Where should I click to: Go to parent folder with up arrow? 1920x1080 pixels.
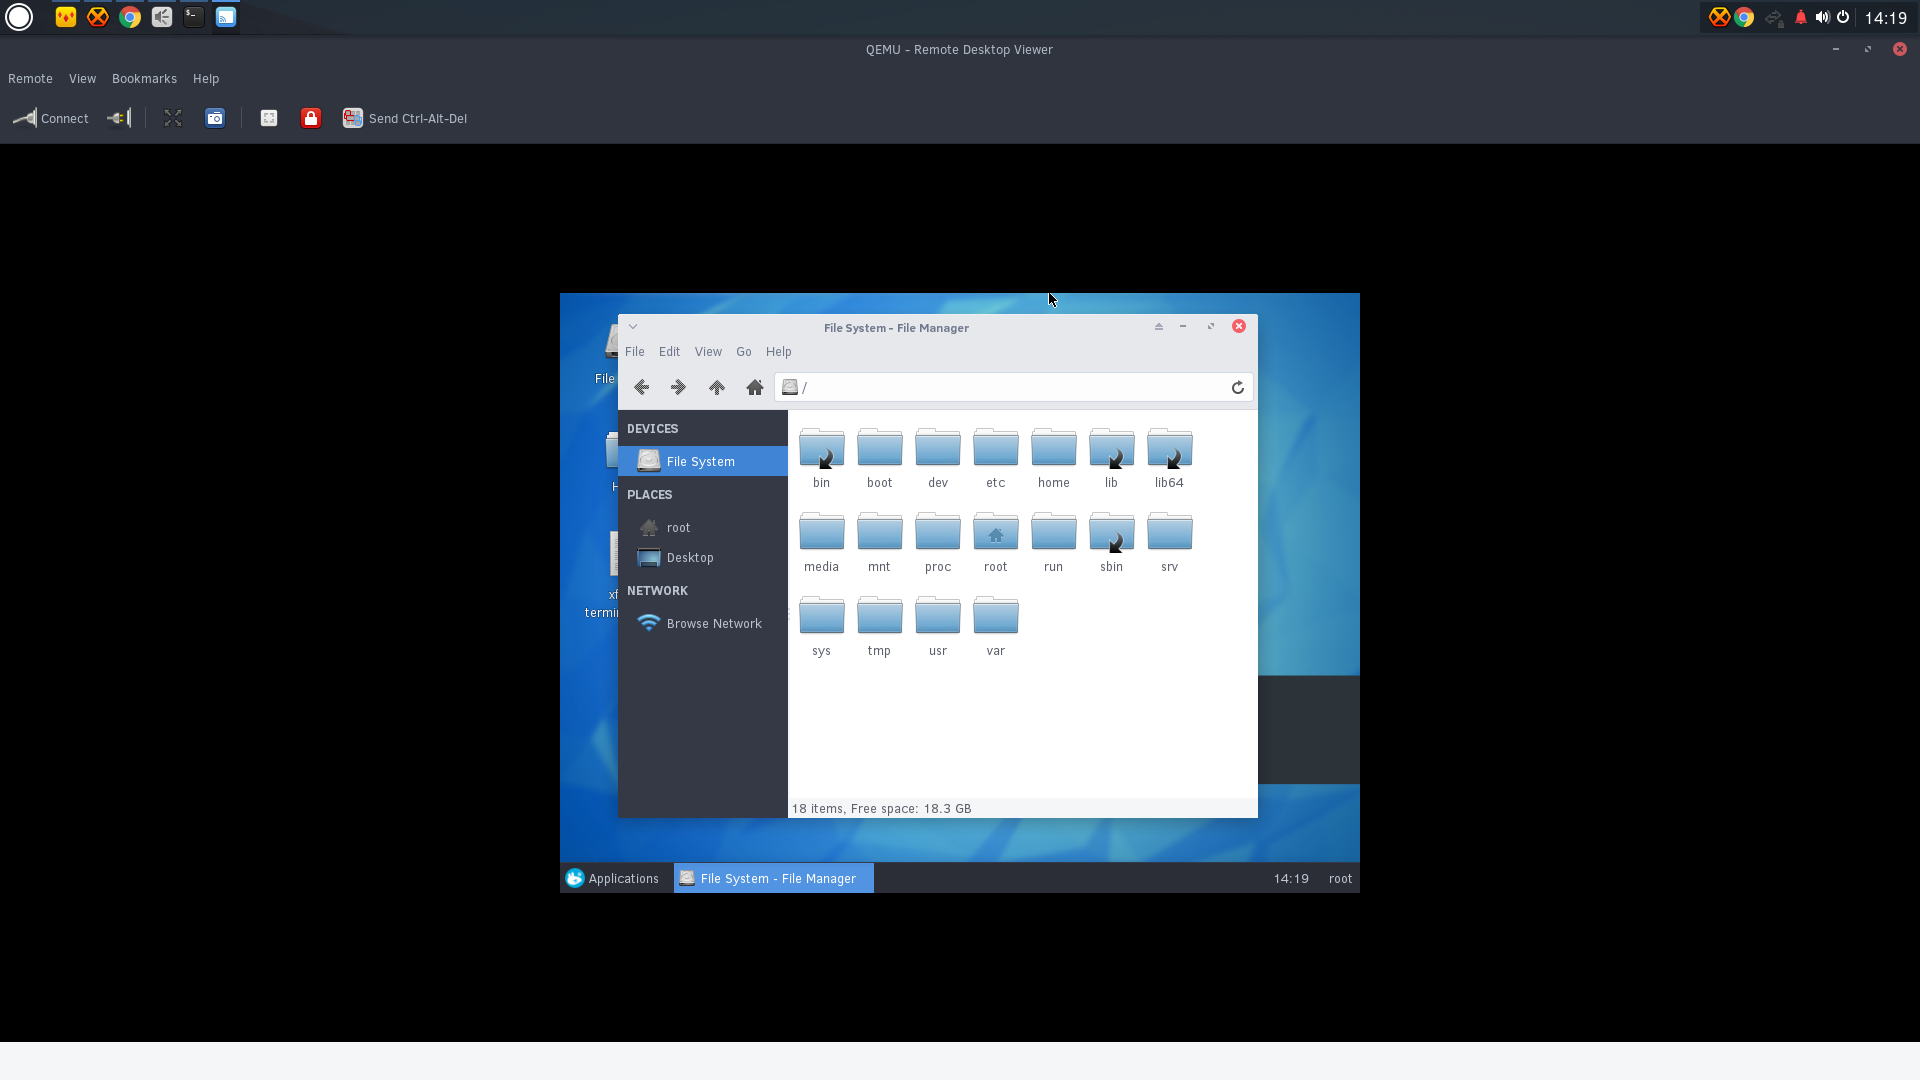click(x=717, y=387)
